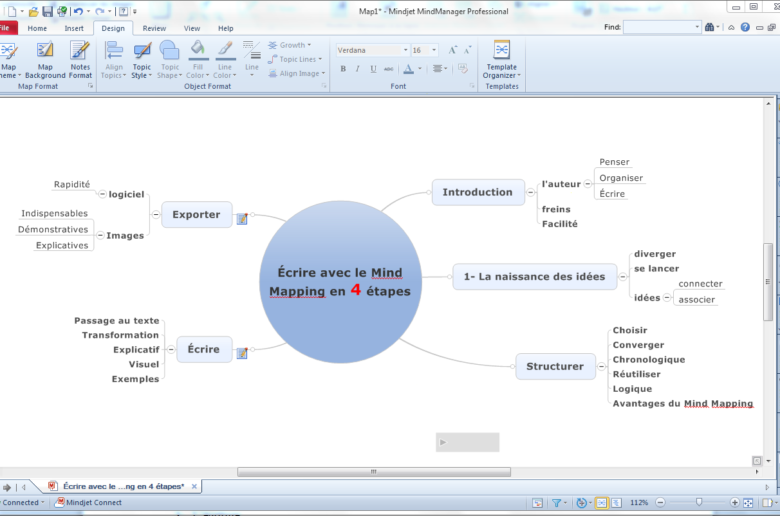780x516 pixels.
Task: Open the Review ribbon tab
Action: click(154, 28)
